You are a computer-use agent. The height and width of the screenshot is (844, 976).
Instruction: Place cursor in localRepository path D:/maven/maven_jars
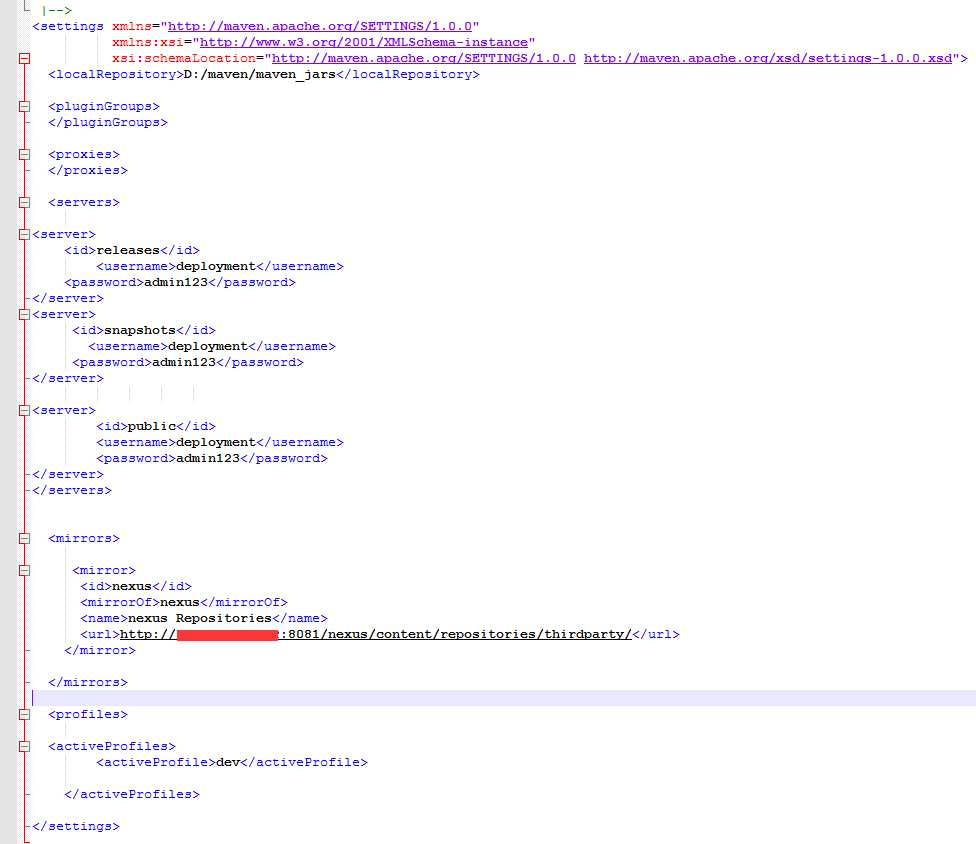click(260, 74)
